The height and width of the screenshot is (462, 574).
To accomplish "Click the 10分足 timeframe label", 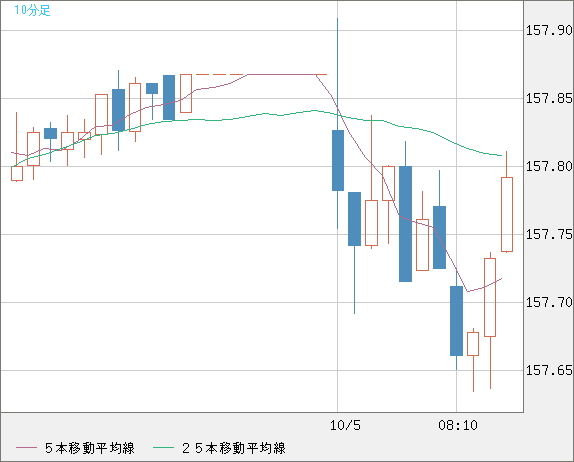I will click(32, 10).
